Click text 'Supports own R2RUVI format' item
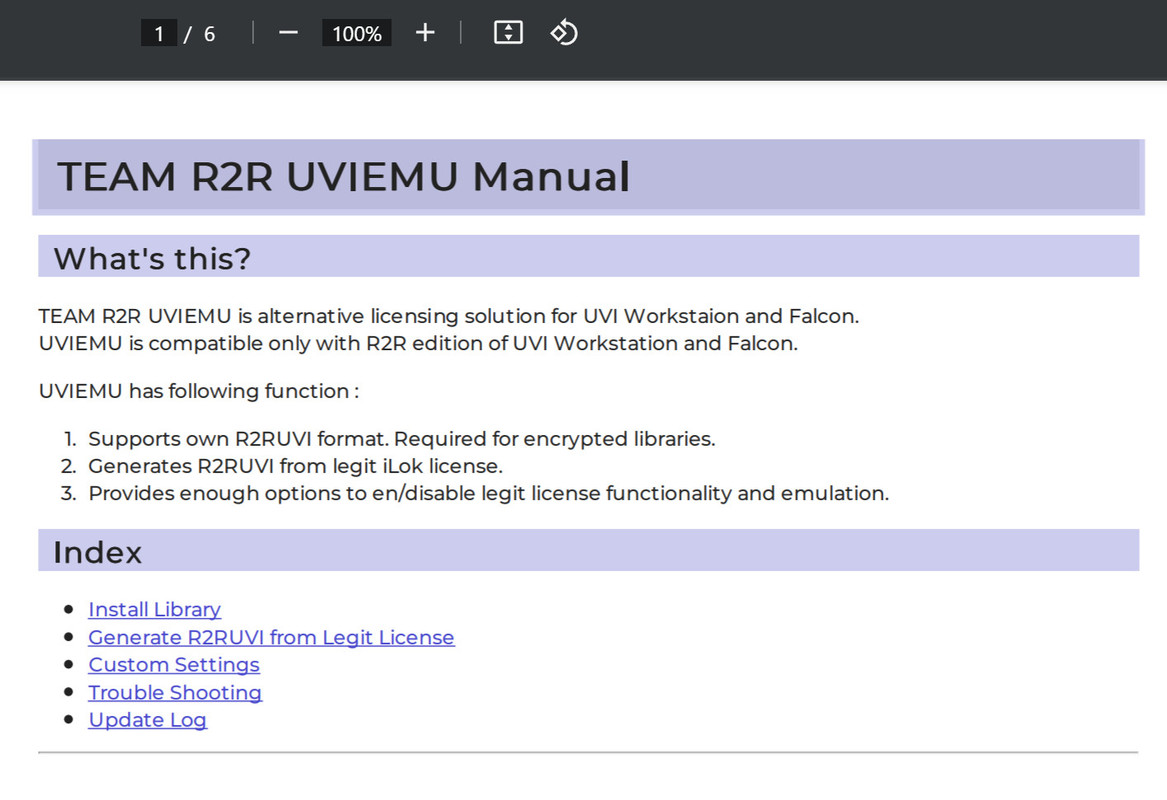Viewport: 1167px width, 800px height. [x=401, y=439]
